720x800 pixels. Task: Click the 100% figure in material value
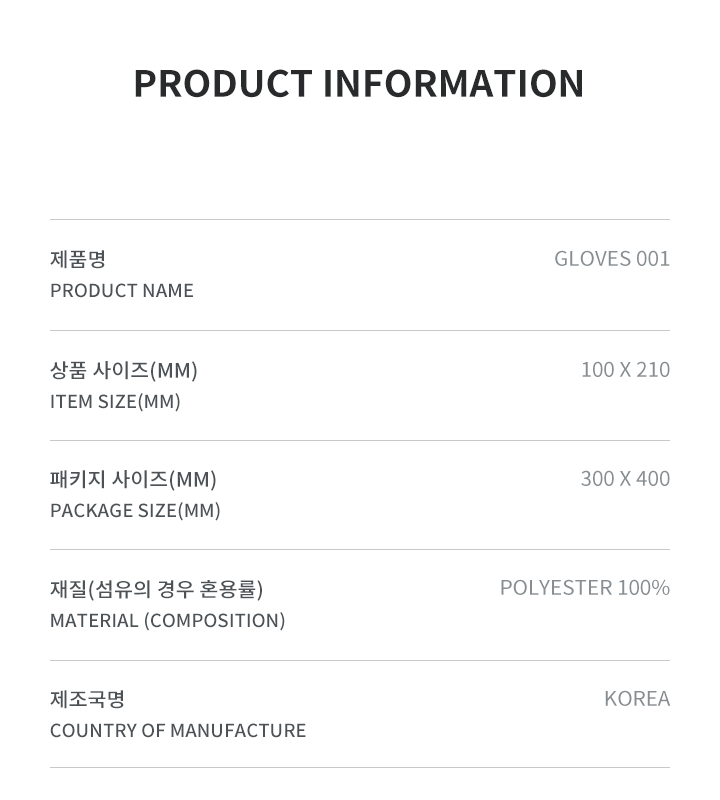643,588
